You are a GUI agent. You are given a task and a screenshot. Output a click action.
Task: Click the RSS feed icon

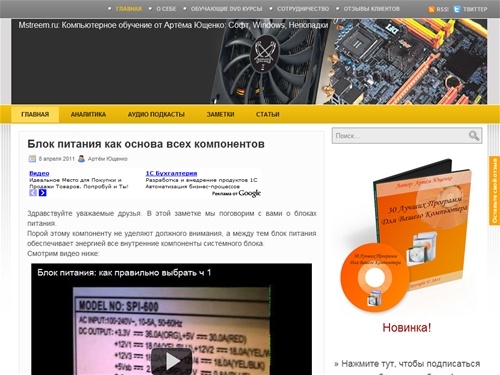431,9
